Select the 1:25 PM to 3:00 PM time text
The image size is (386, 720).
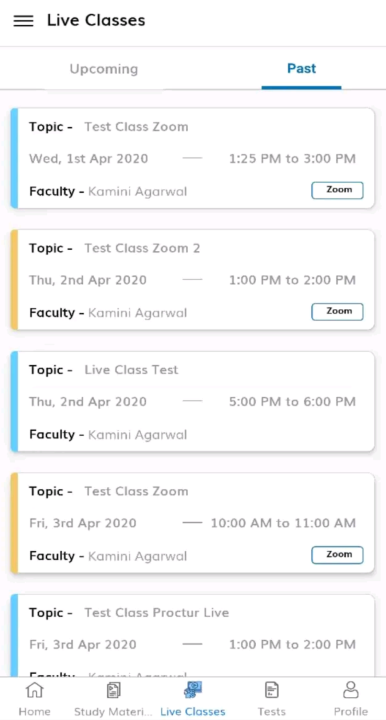click(x=292, y=159)
